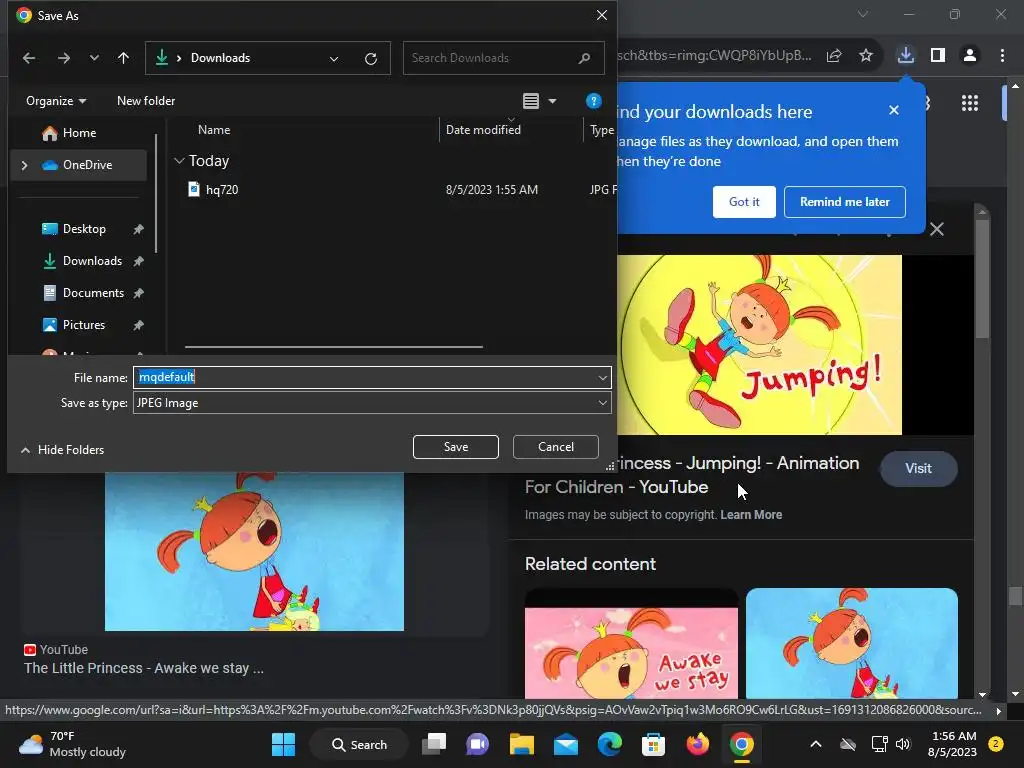Screen dimensions: 1024x768
Task: Sort files by Name column
Action: pos(214,130)
